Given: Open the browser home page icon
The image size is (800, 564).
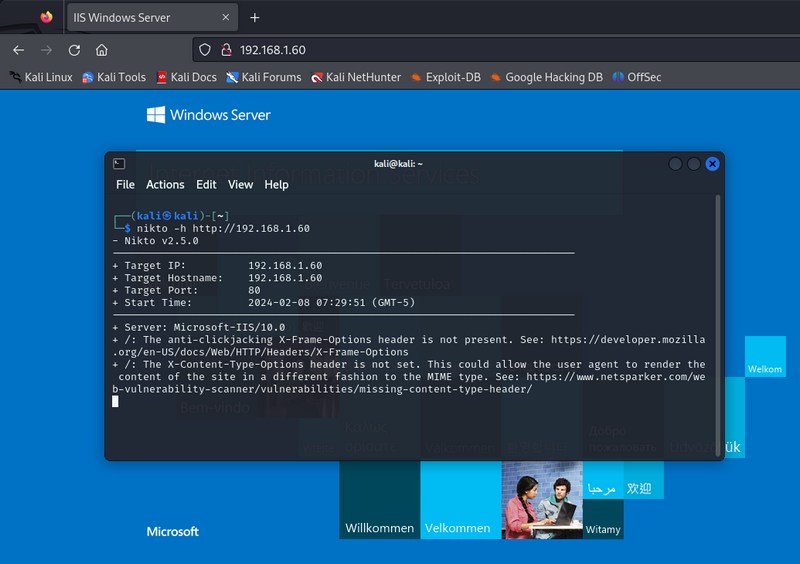Looking at the screenshot, I should point(102,50).
